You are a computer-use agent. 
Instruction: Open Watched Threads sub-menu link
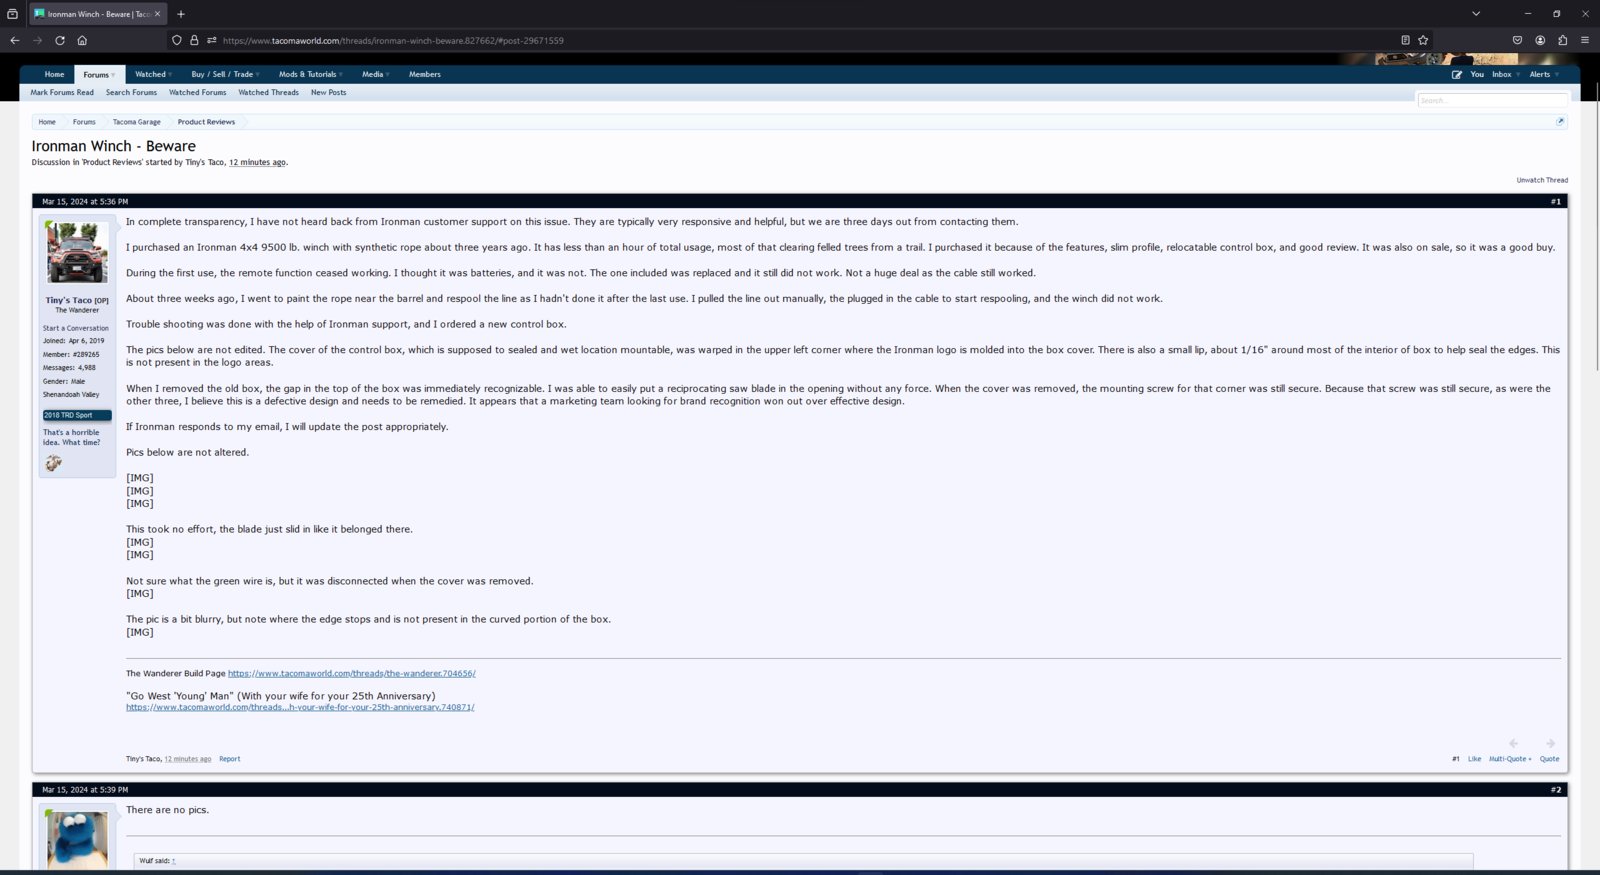click(x=268, y=92)
